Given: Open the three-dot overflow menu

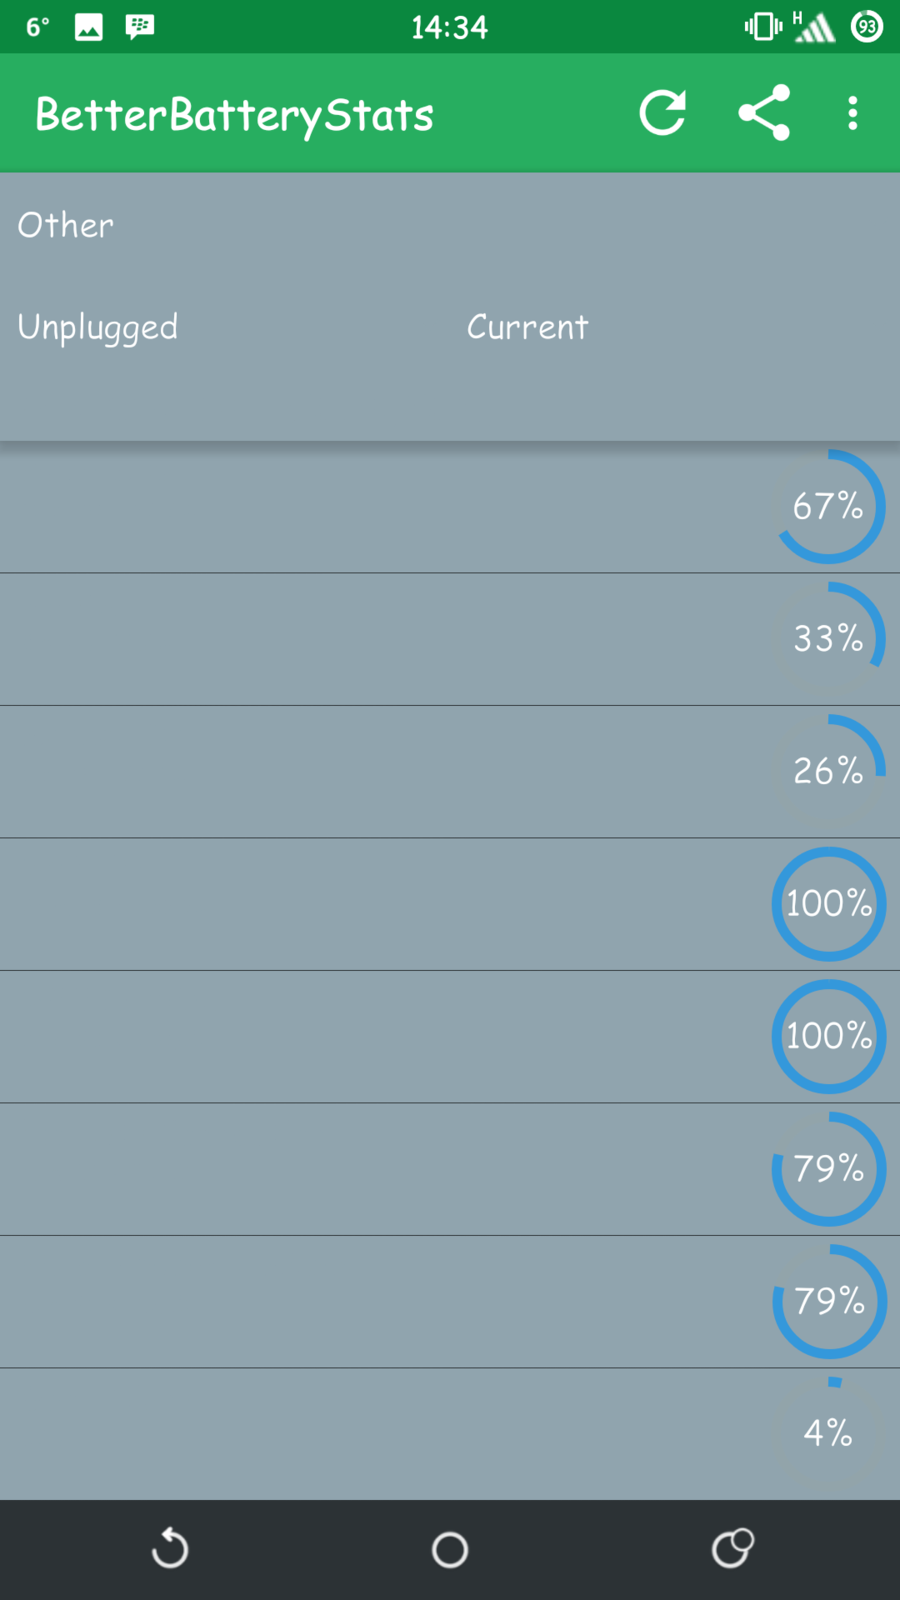Looking at the screenshot, I should coord(852,113).
